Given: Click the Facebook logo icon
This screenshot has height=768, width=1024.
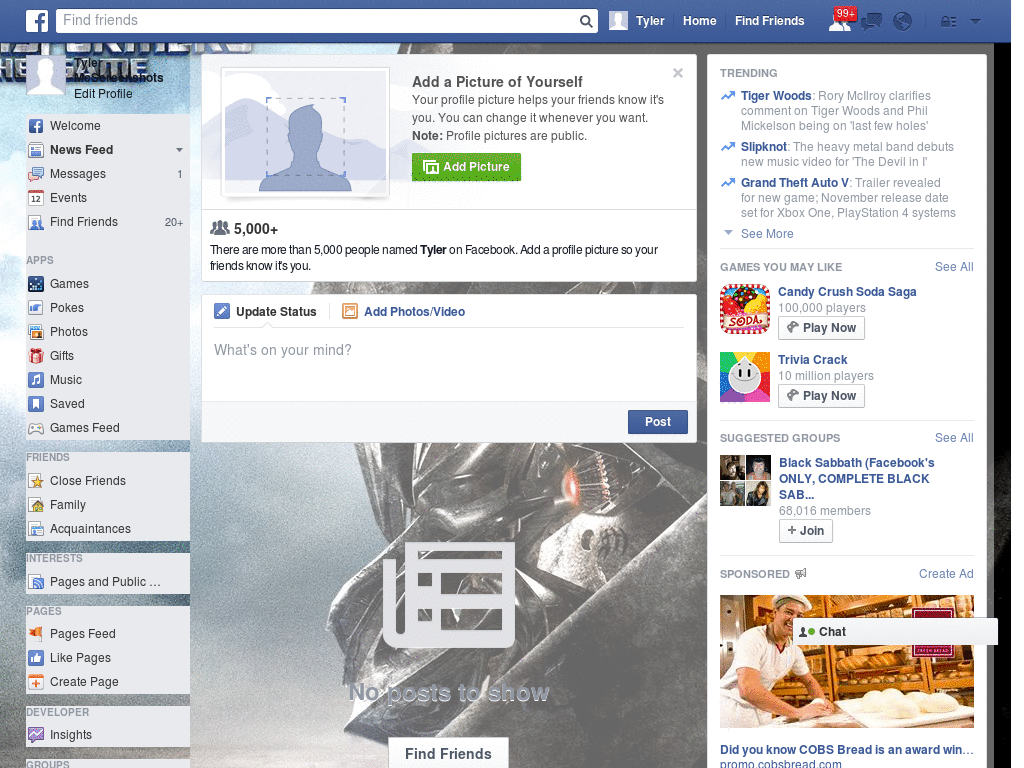Looking at the screenshot, I should pos(37,21).
